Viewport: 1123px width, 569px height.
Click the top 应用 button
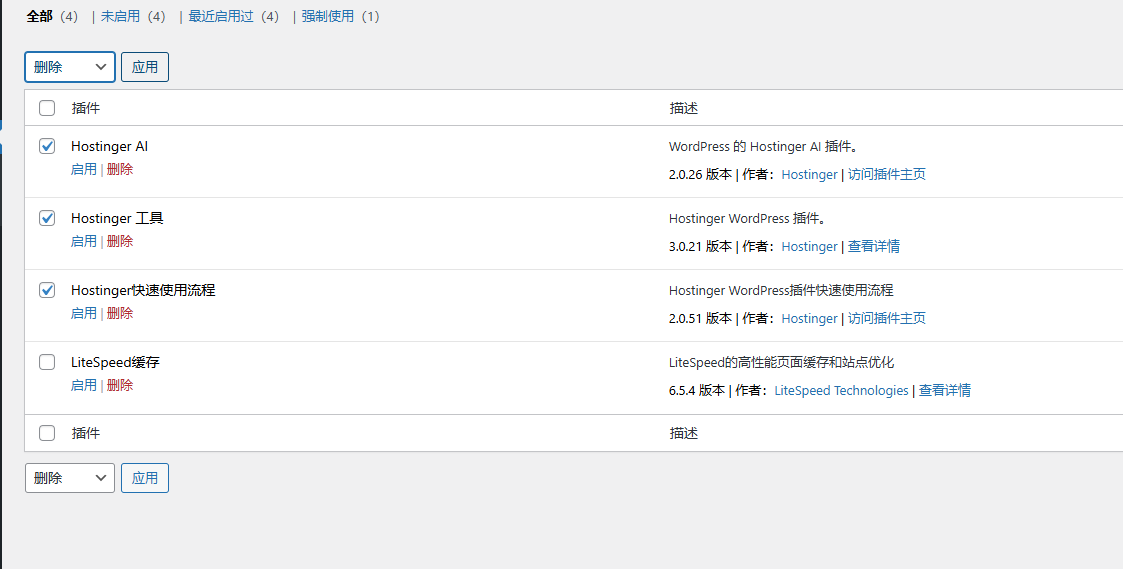pyautogui.click(x=145, y=67)
